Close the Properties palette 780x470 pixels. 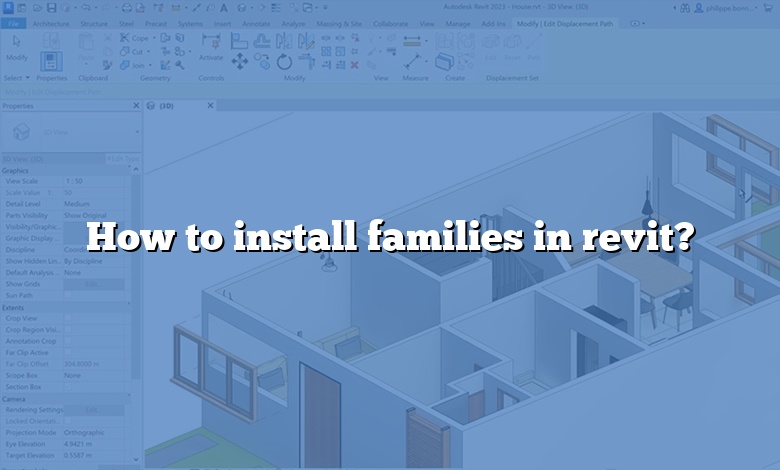(x=136, y=105)
